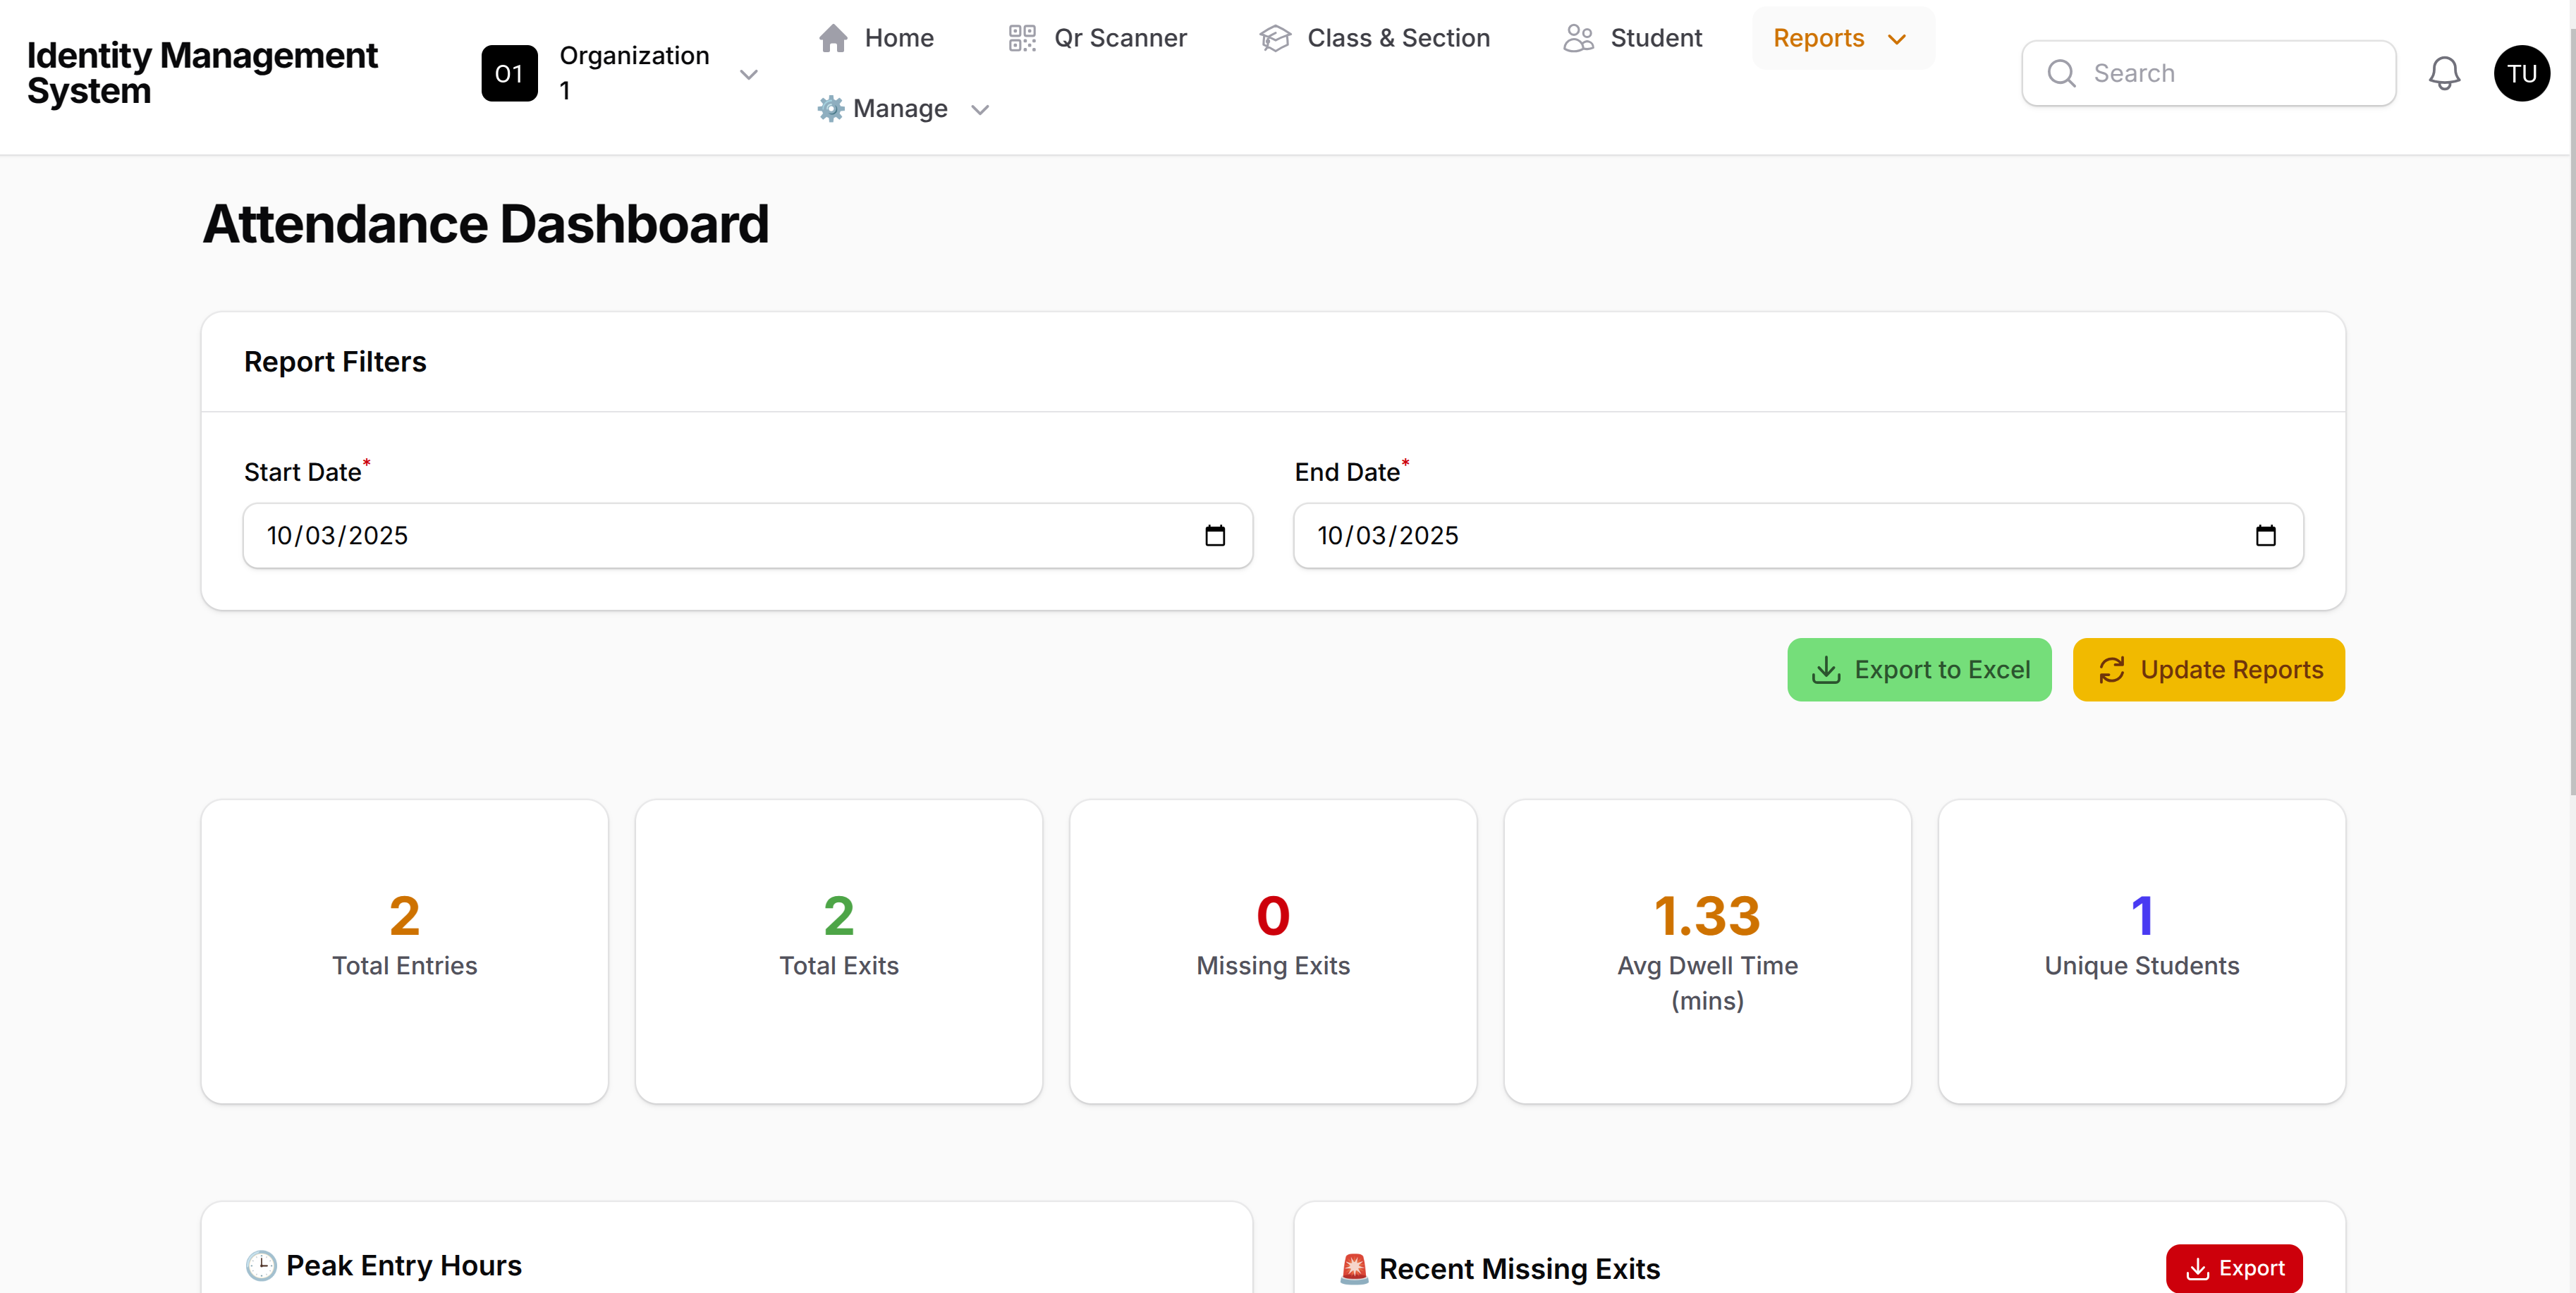Viewport: 2576px width, 1293px height.
Task: Open the TU user avatar menu
Action: (x=2520, y=73)
